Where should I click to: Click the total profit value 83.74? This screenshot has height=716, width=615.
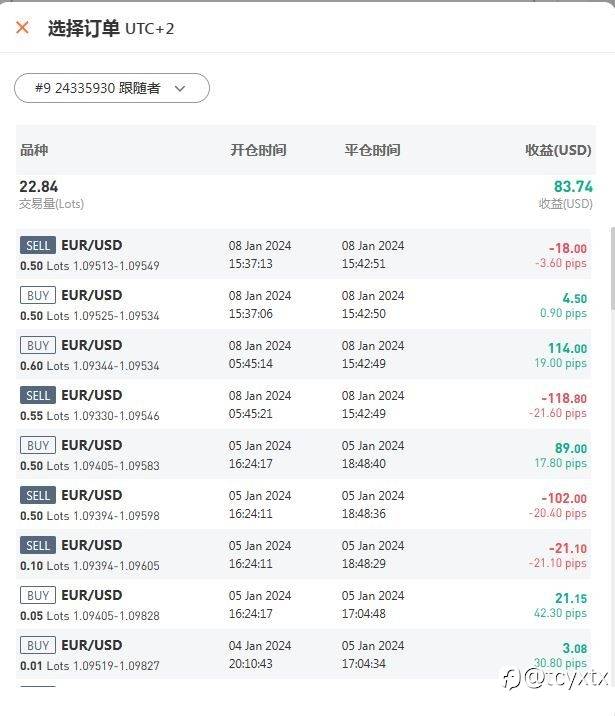point(573,187)
